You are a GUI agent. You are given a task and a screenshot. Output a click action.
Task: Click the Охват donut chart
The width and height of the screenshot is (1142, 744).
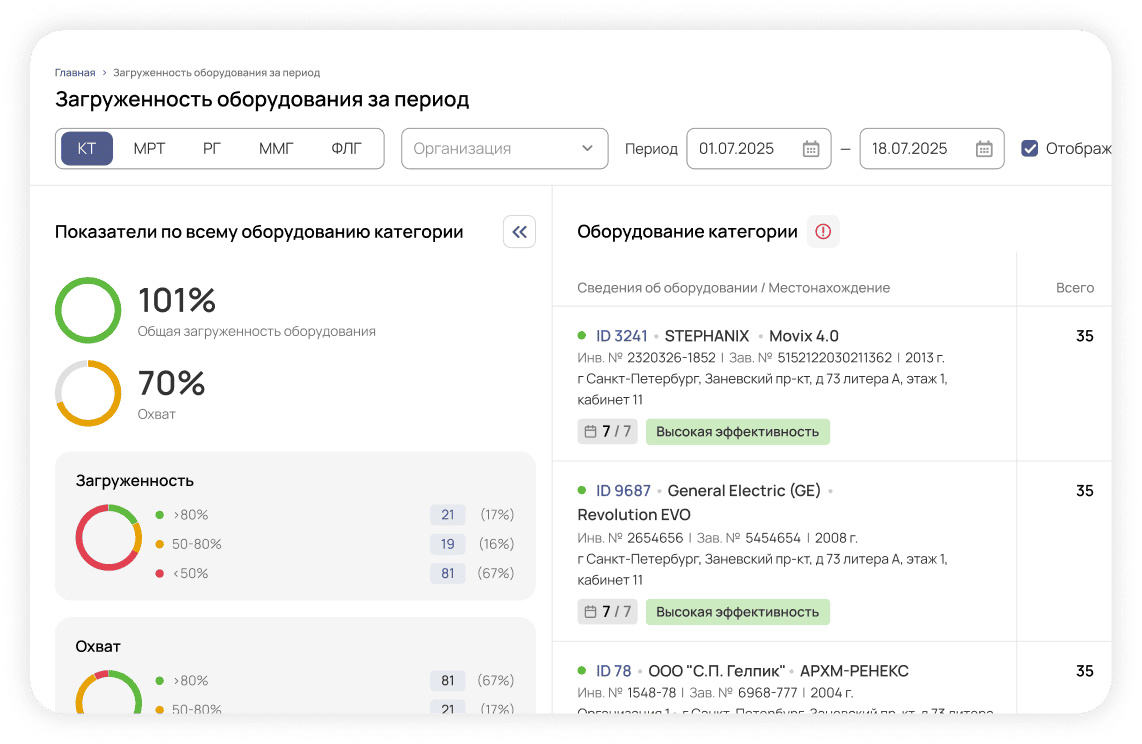coord(109,692)
